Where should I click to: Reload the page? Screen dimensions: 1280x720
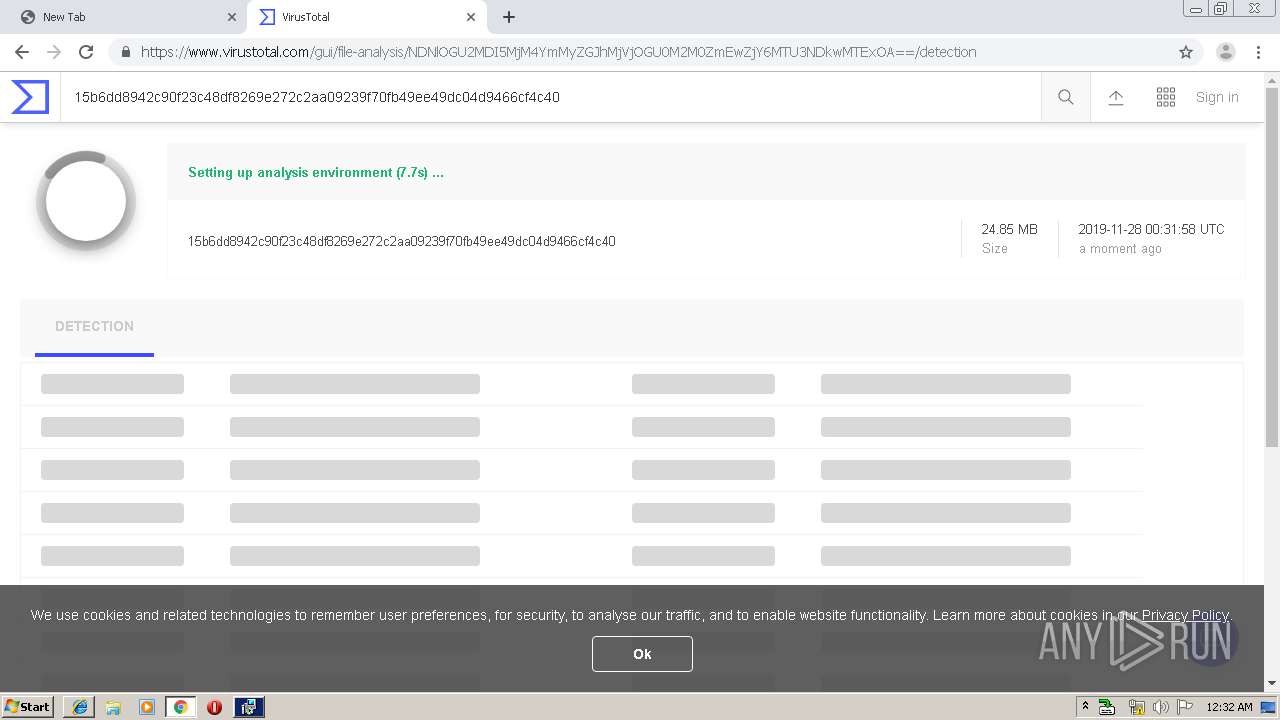pyautogui.click(x=86, y=52)
